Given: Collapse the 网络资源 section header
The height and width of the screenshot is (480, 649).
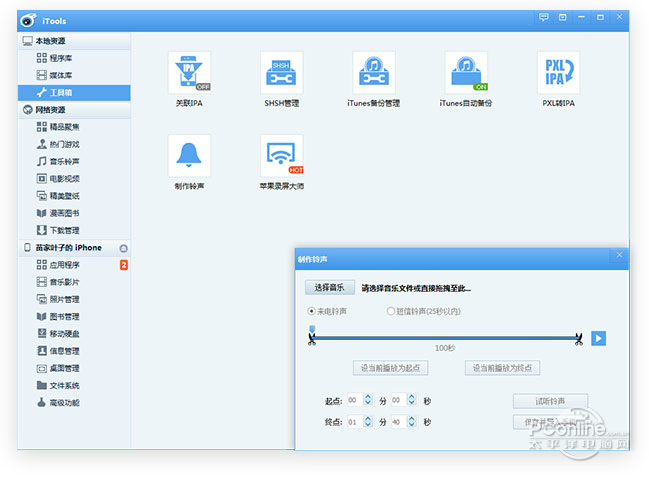Looking at the screenshot, I should [74, 110].
